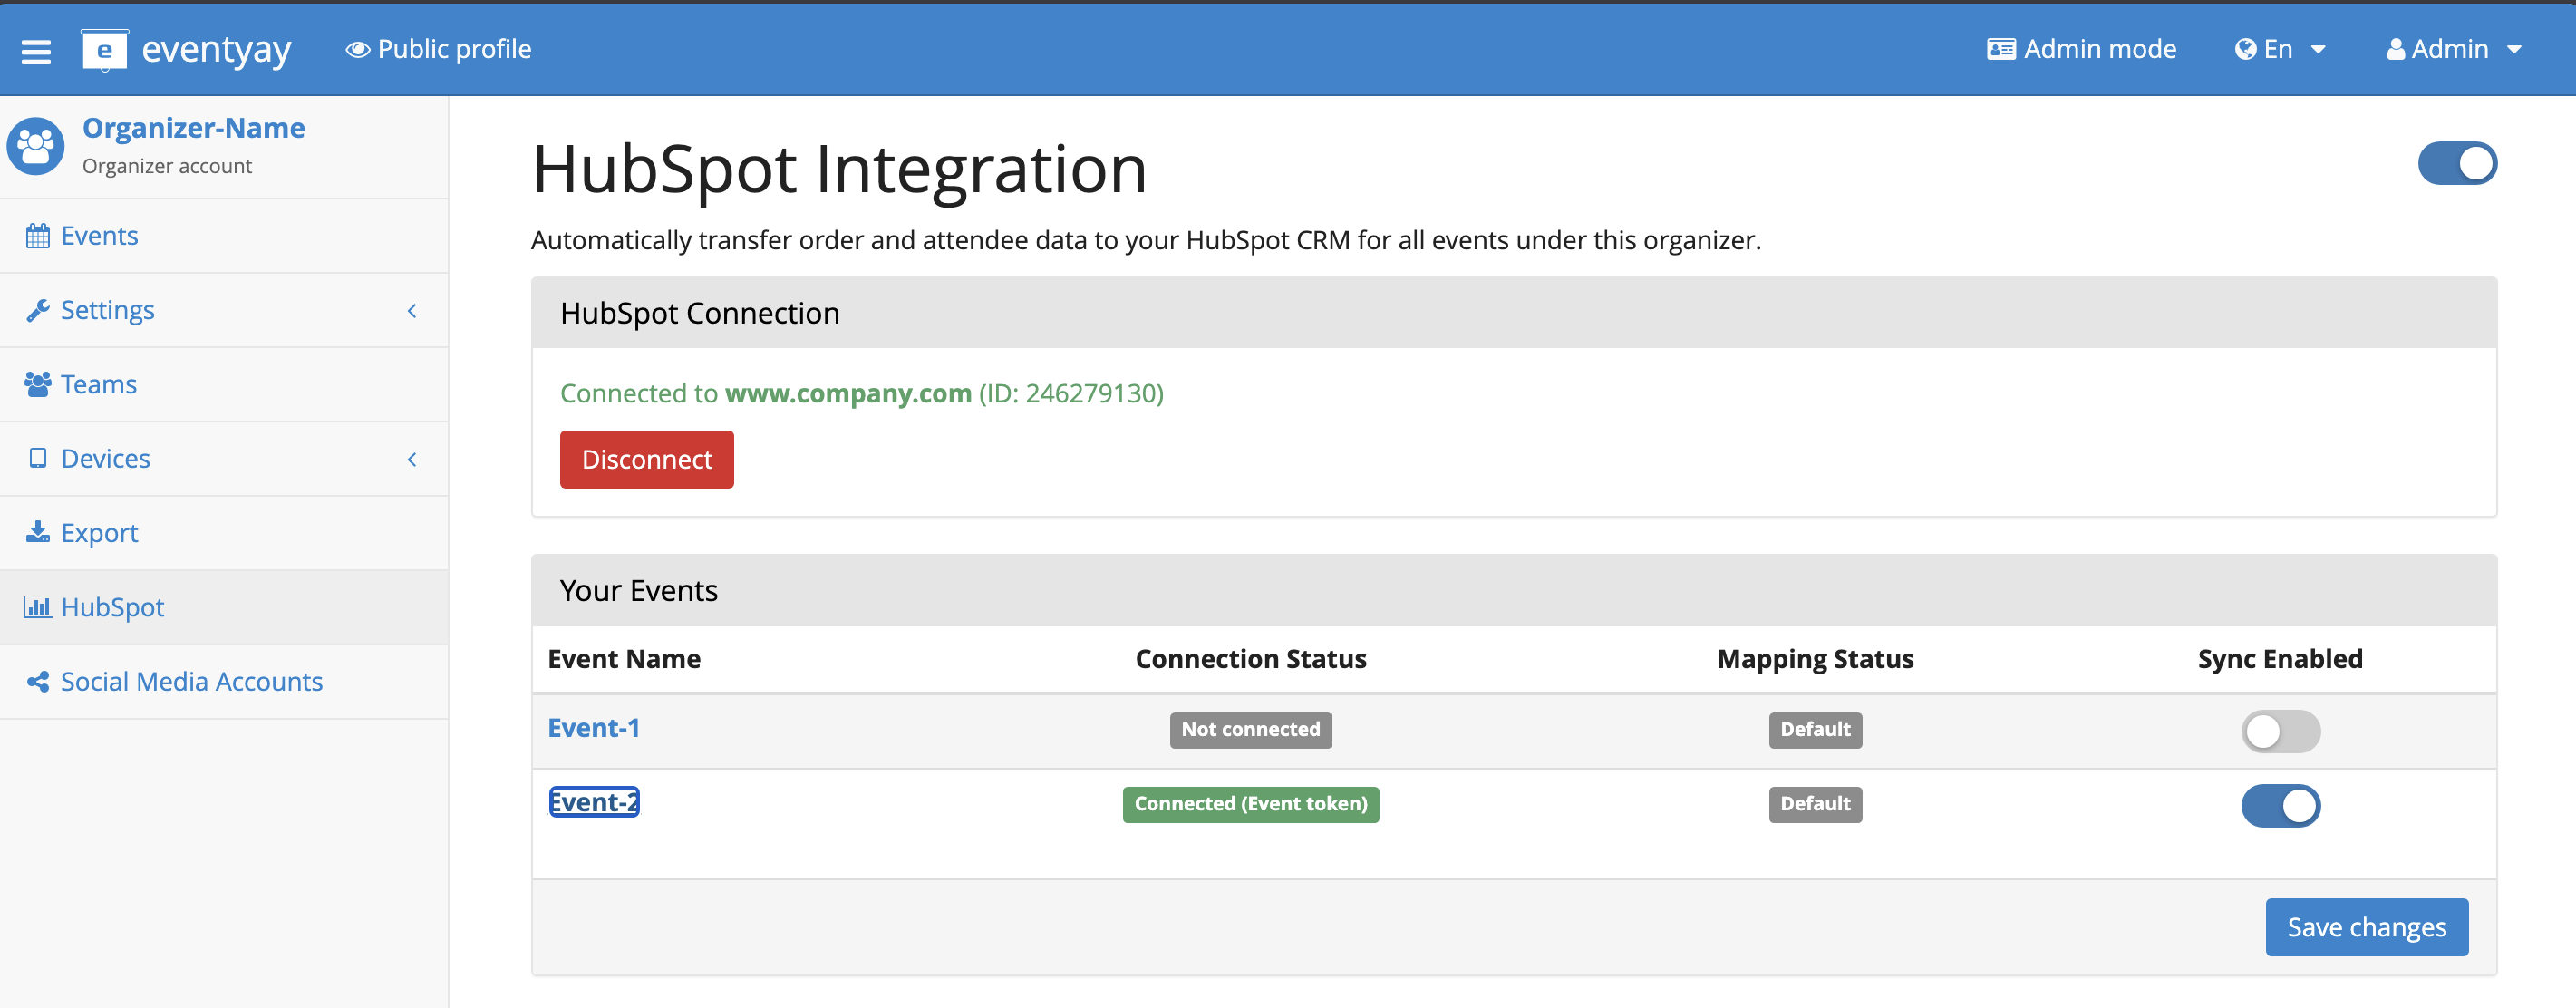The height and width of the screenshot is (1008, 2576).
Task: Click the Not connected status badge
Action: click(1250, 729)
